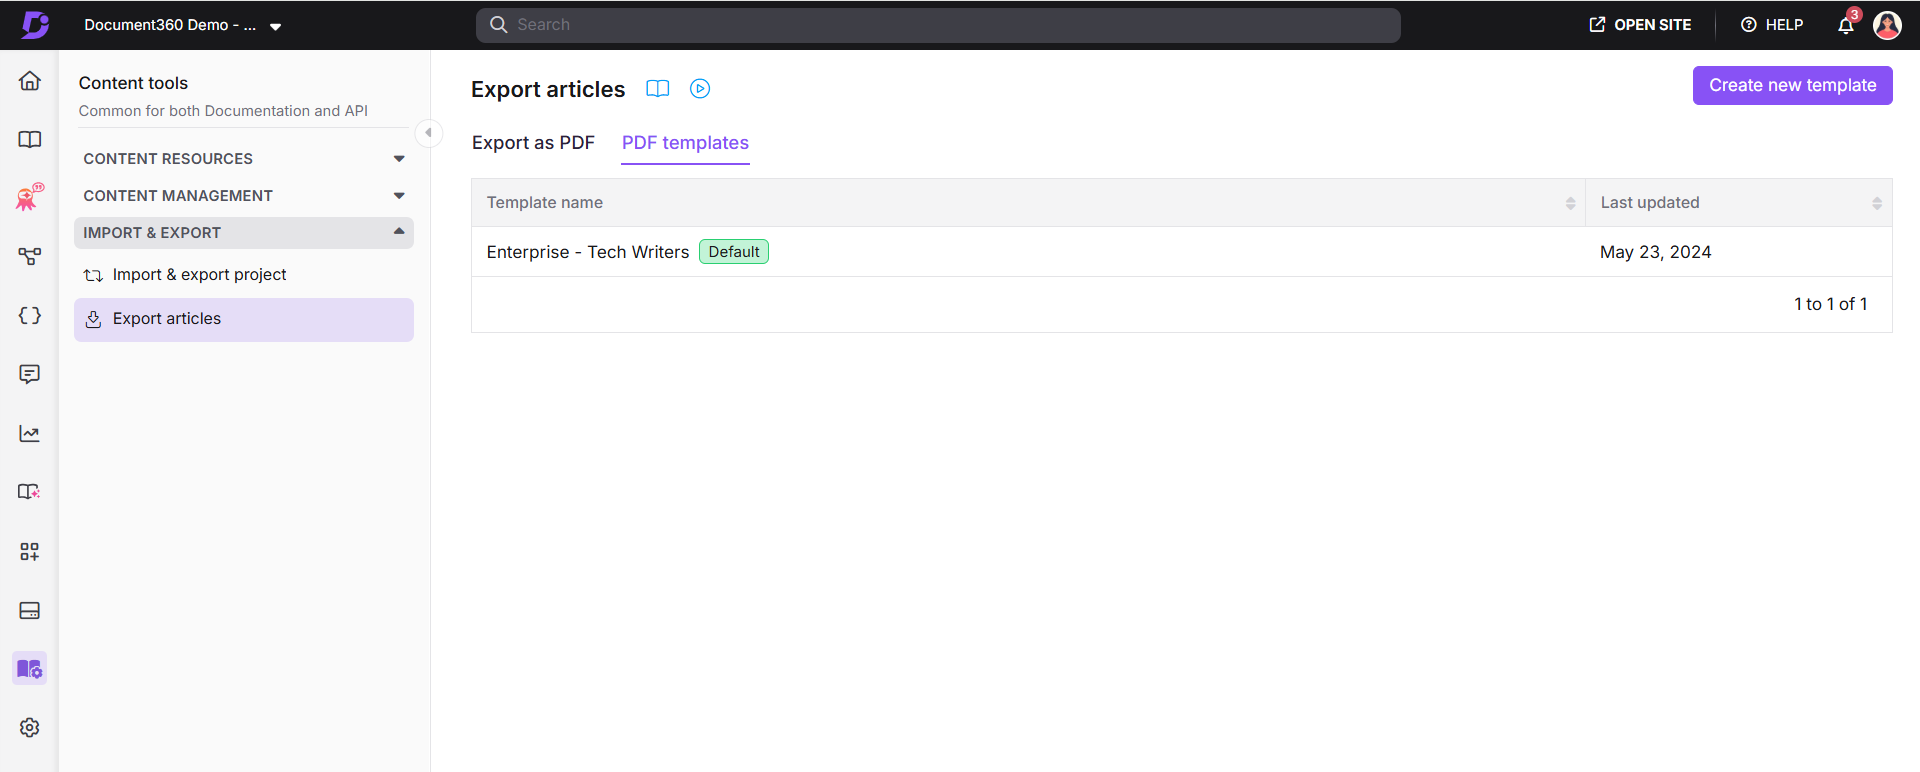
Task: Click the Content tools heading
Action: coord(133,83)
